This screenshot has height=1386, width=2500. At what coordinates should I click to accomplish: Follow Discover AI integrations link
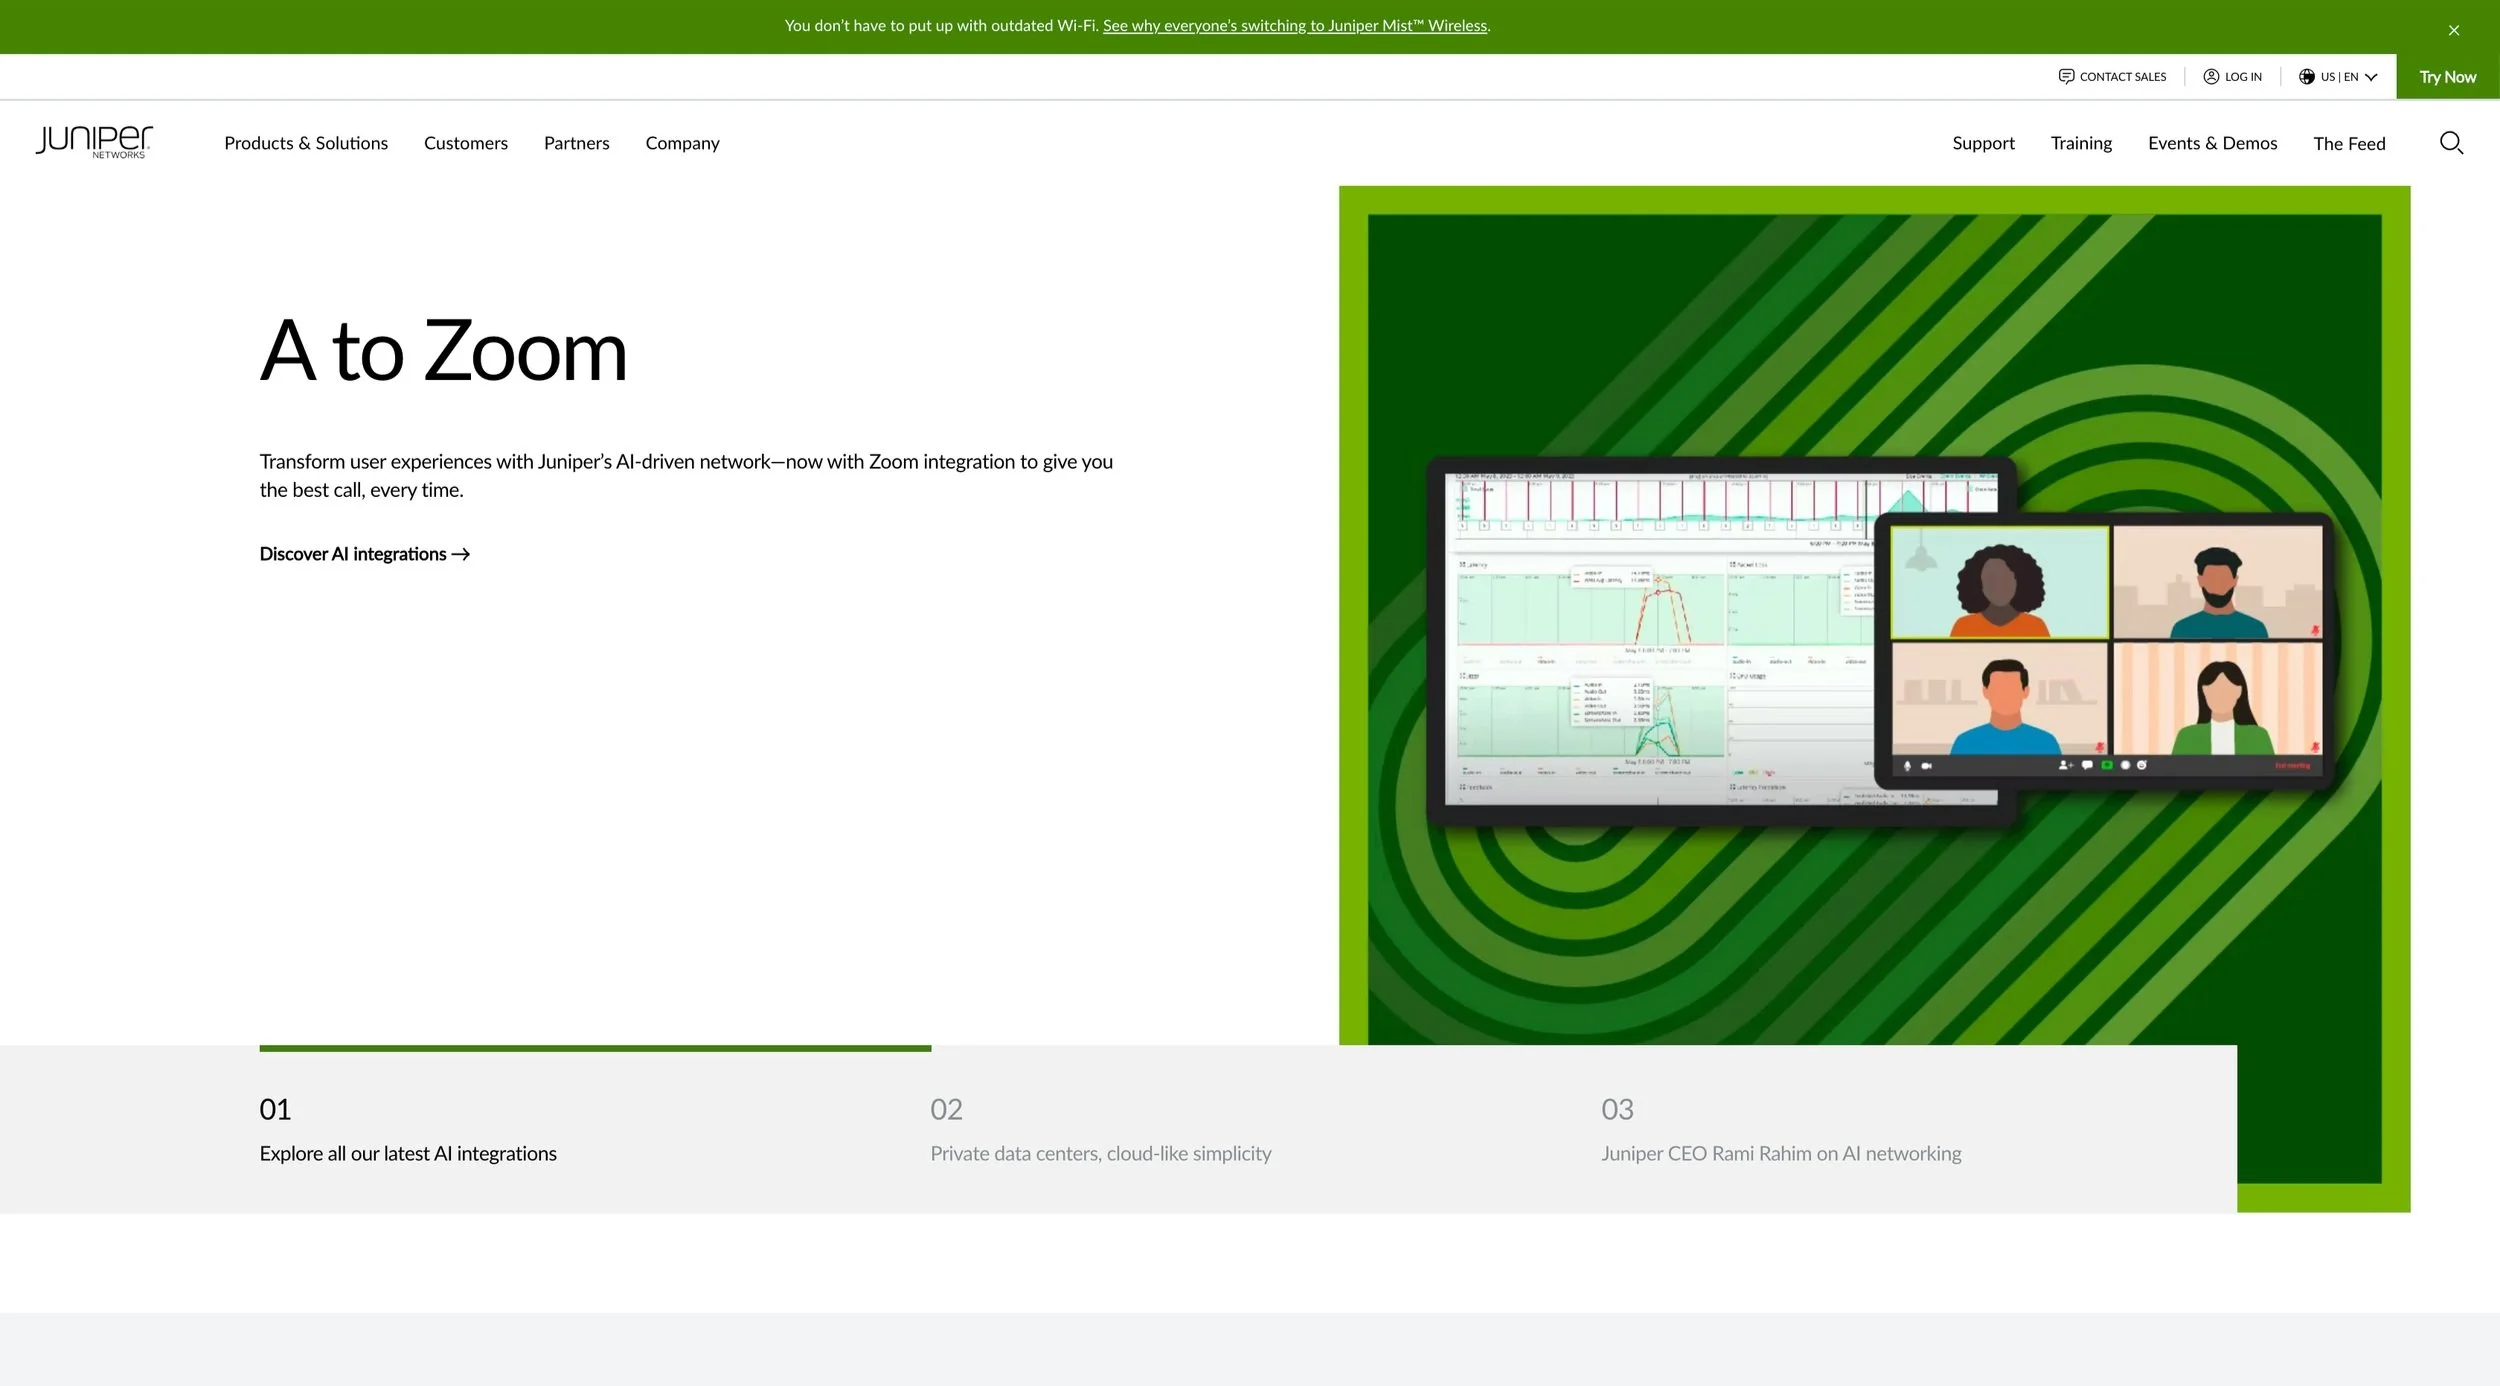(x=365, y=554)
